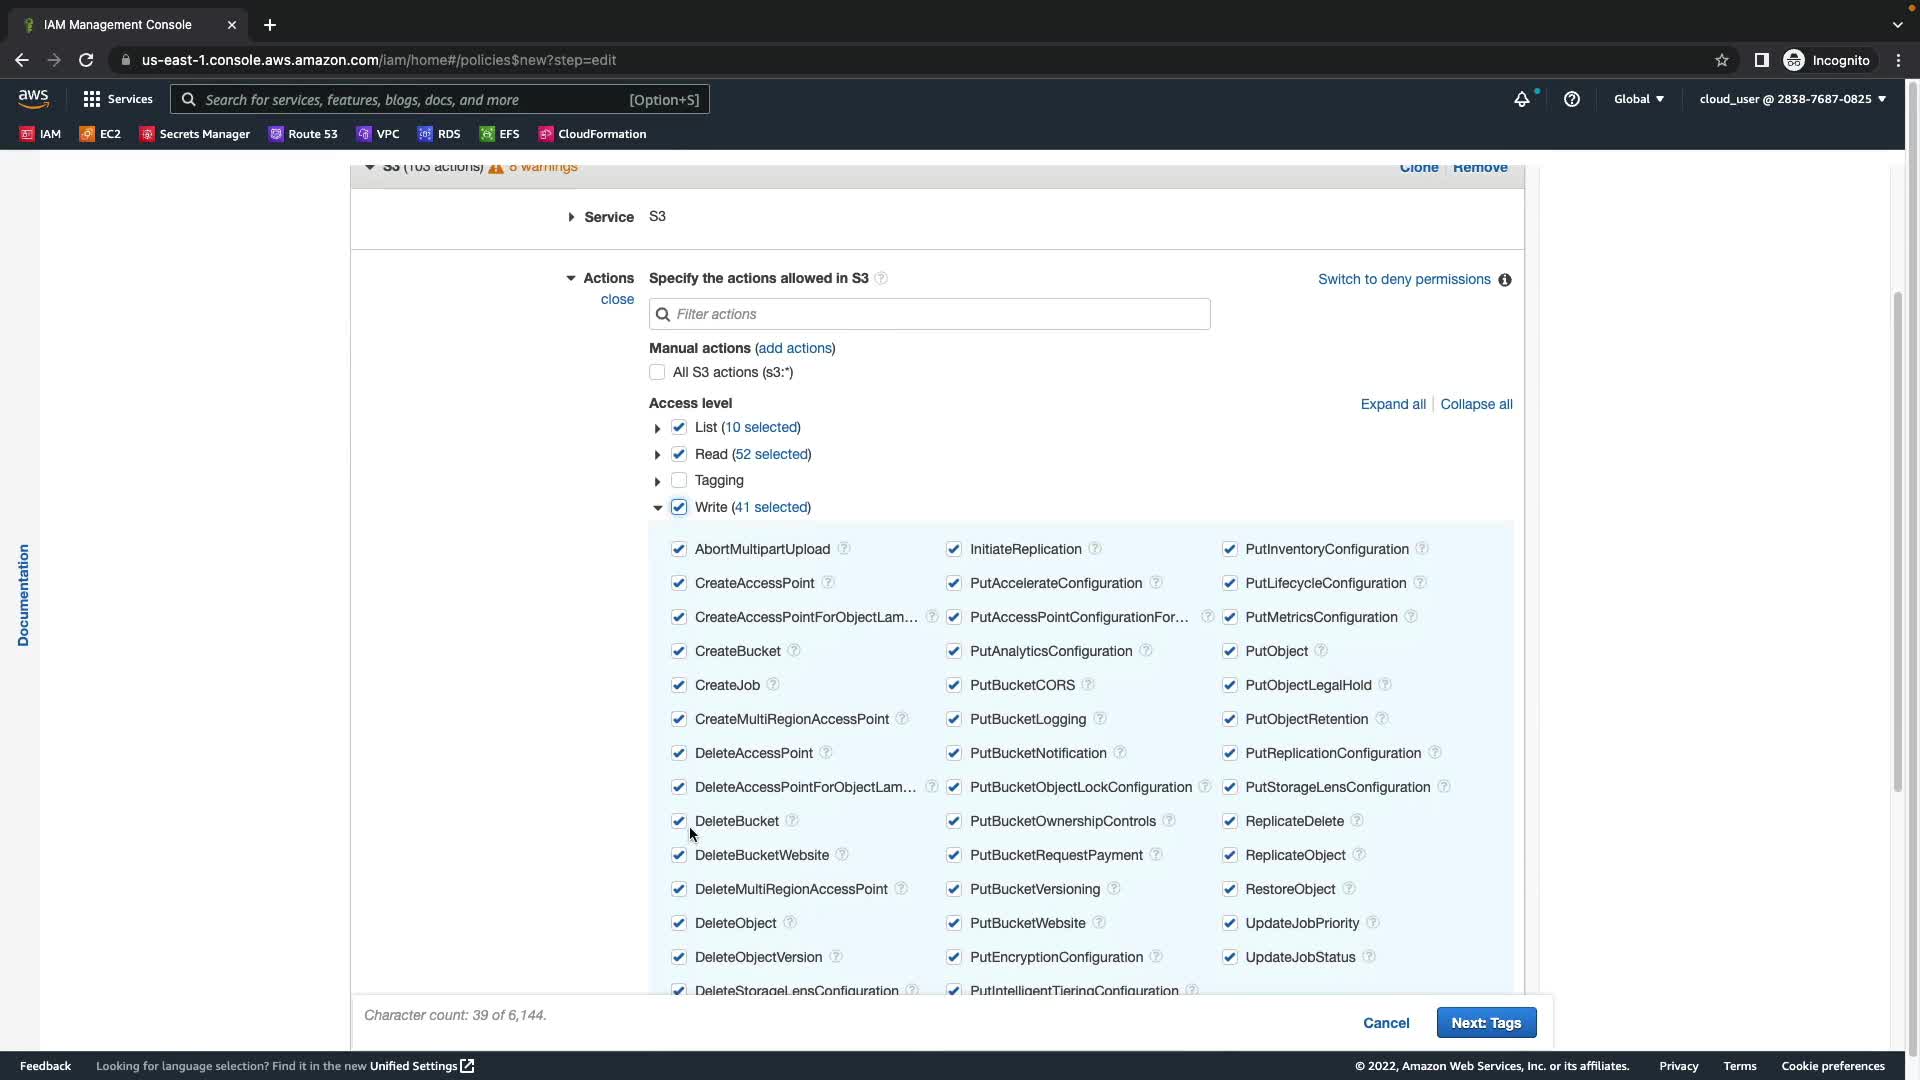Click help icon next to PutObject

pyautogui.click(x=1320, y=651)
